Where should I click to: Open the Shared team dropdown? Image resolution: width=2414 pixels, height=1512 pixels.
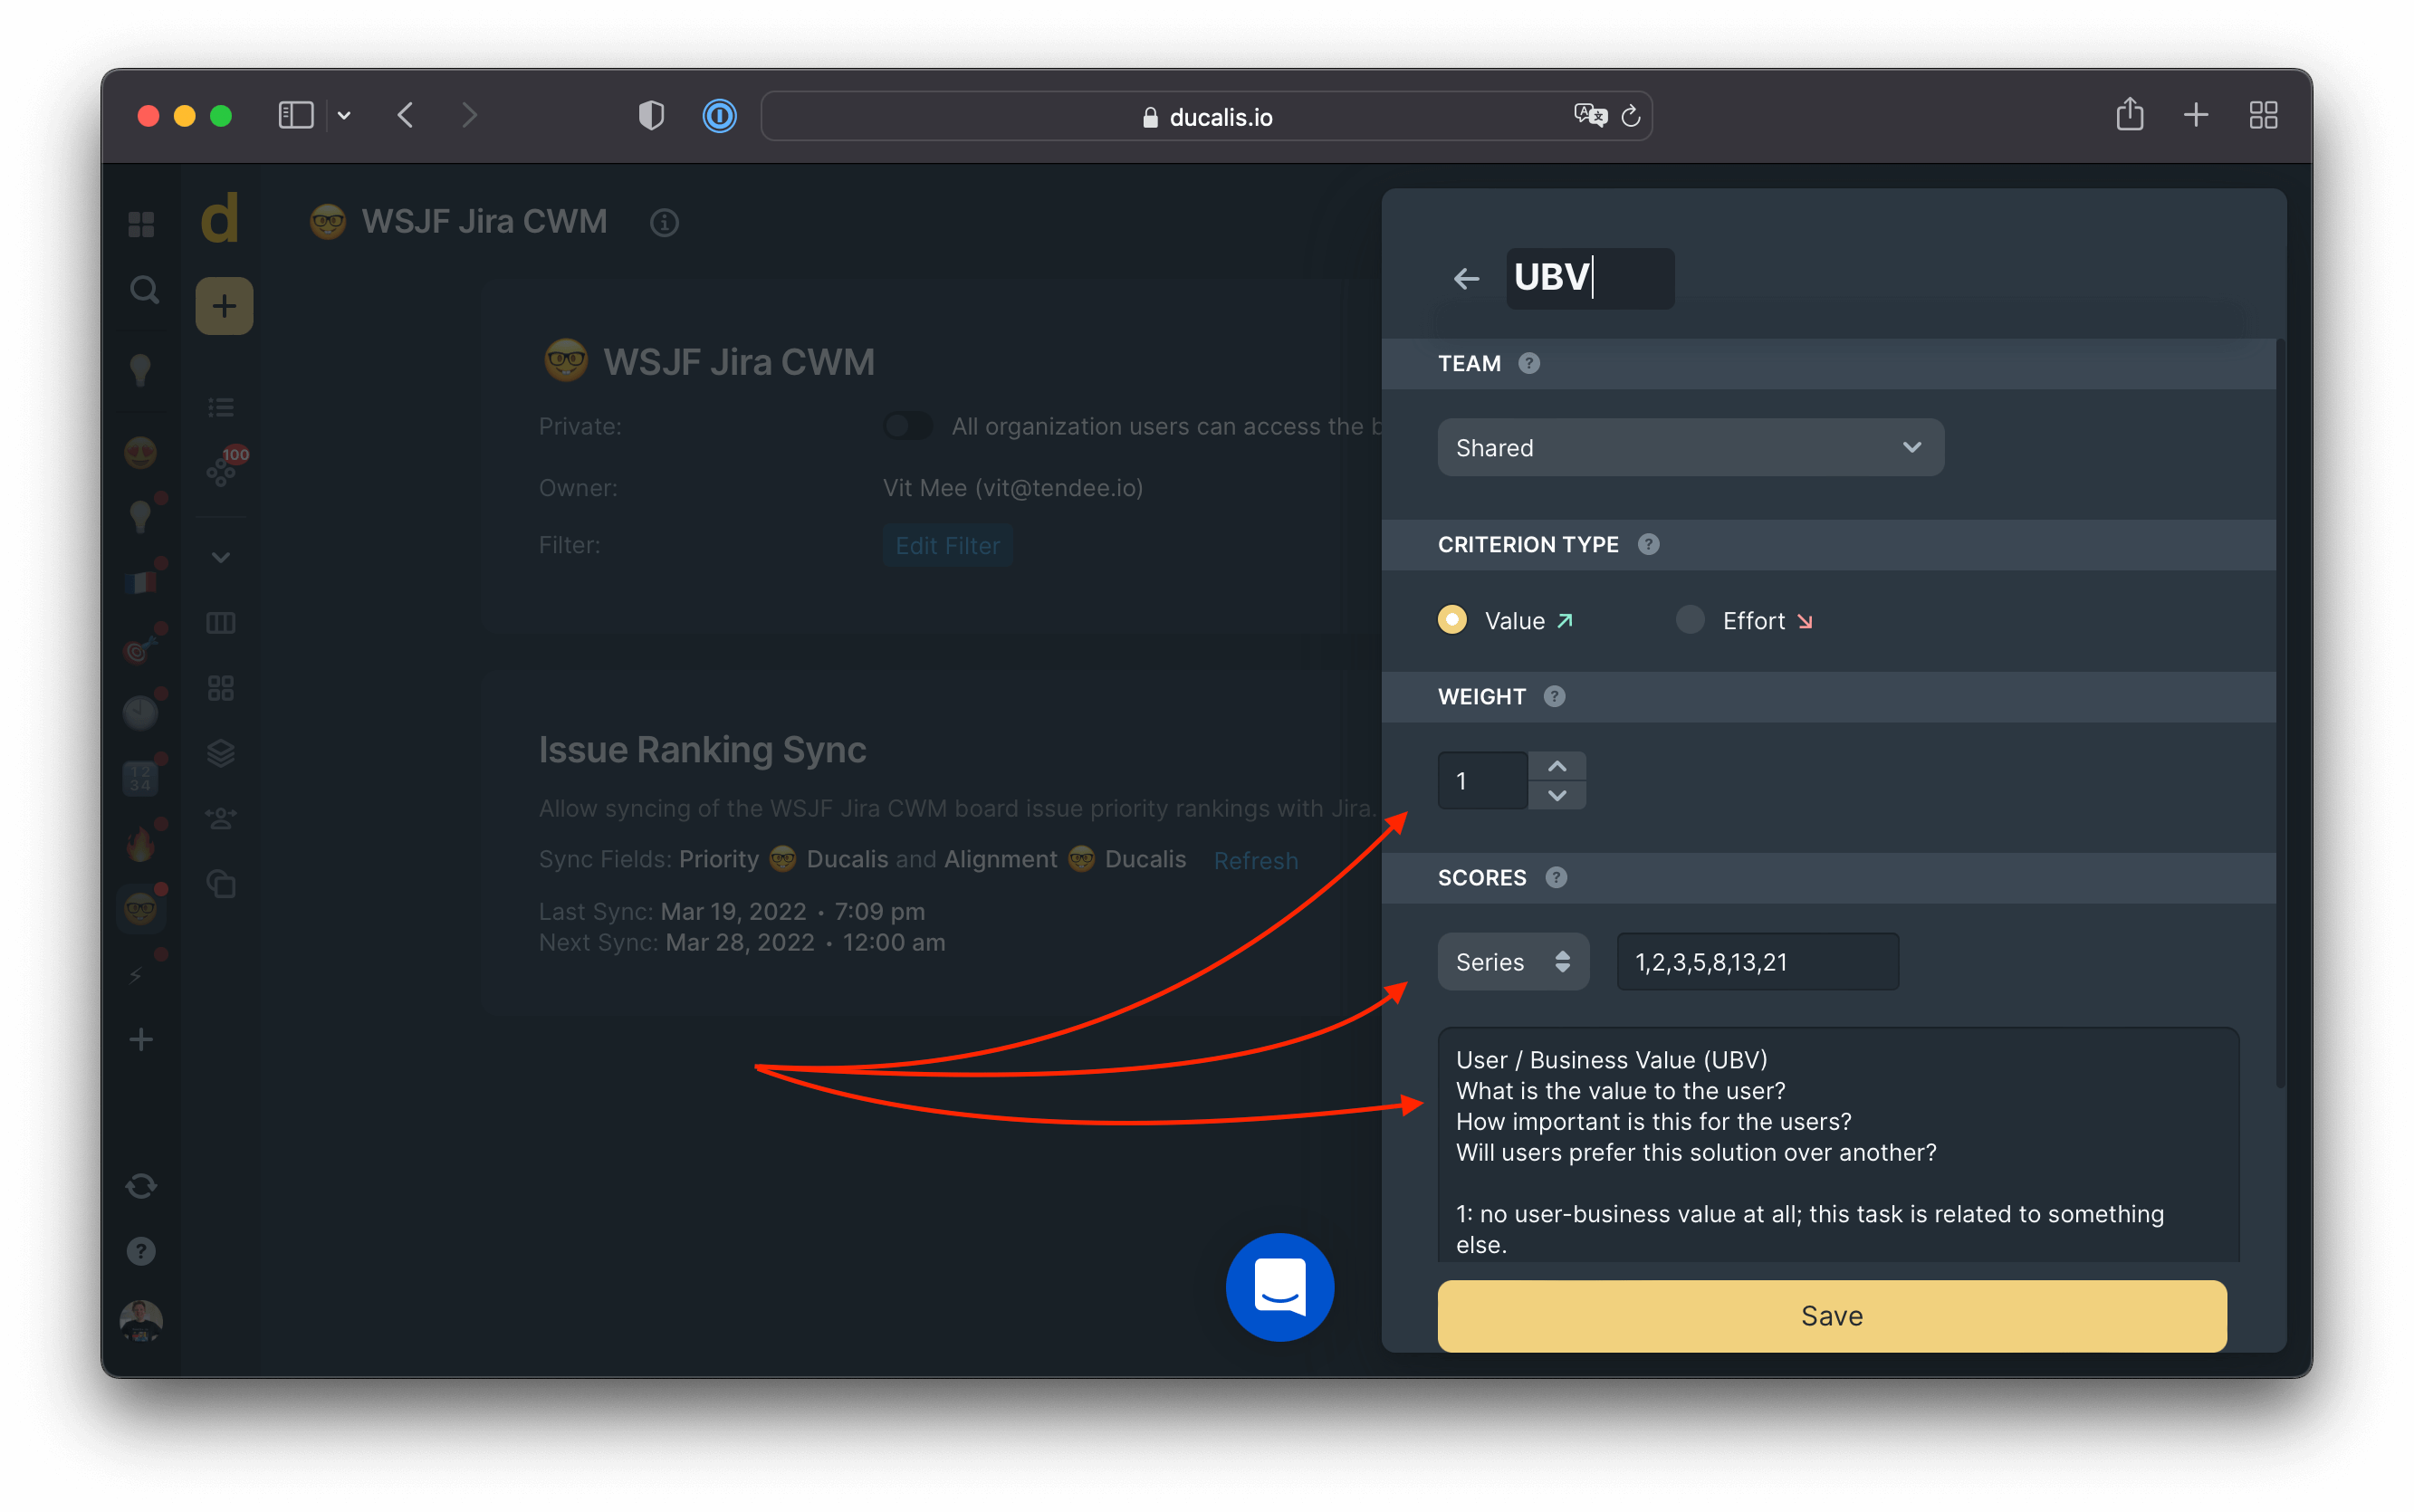pos(1690,447)
